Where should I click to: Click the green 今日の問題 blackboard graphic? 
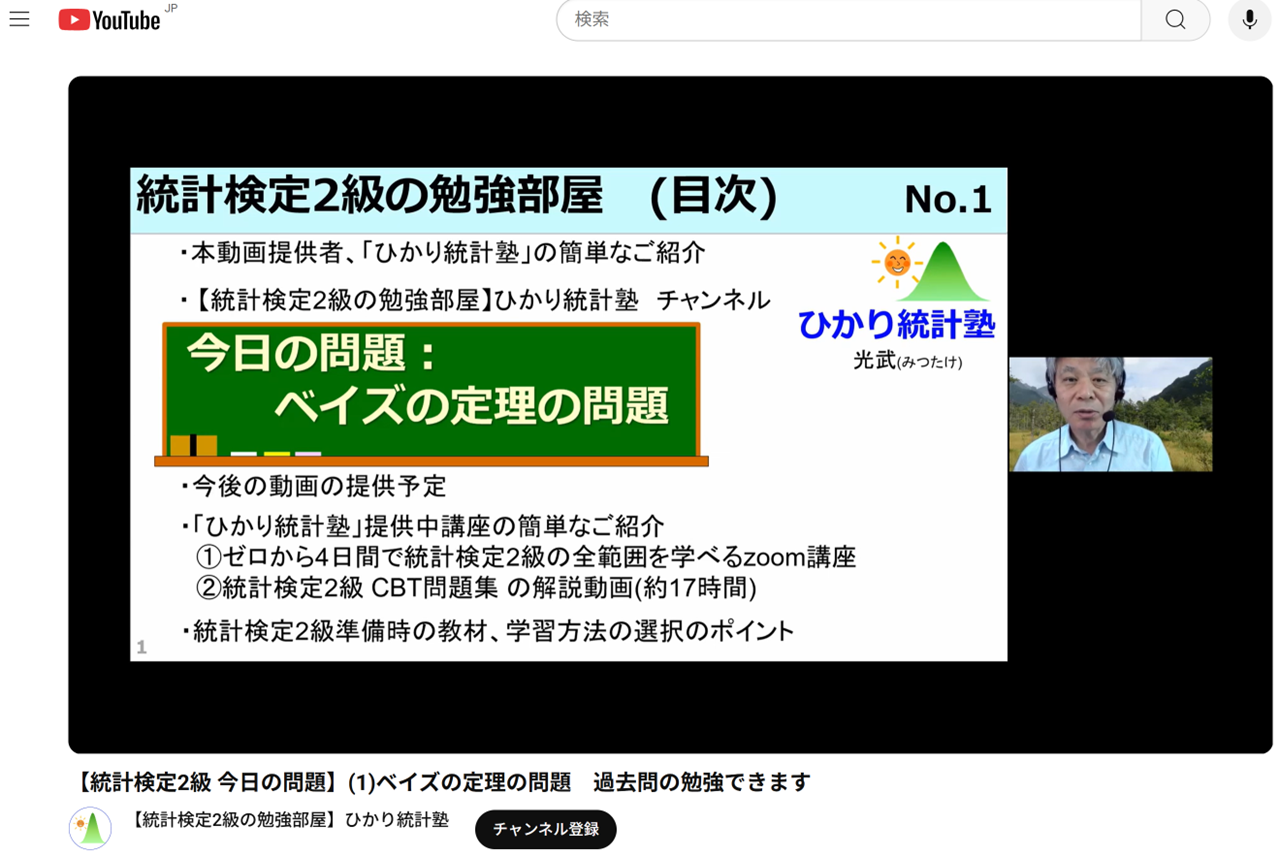click(x=430, y=392)
